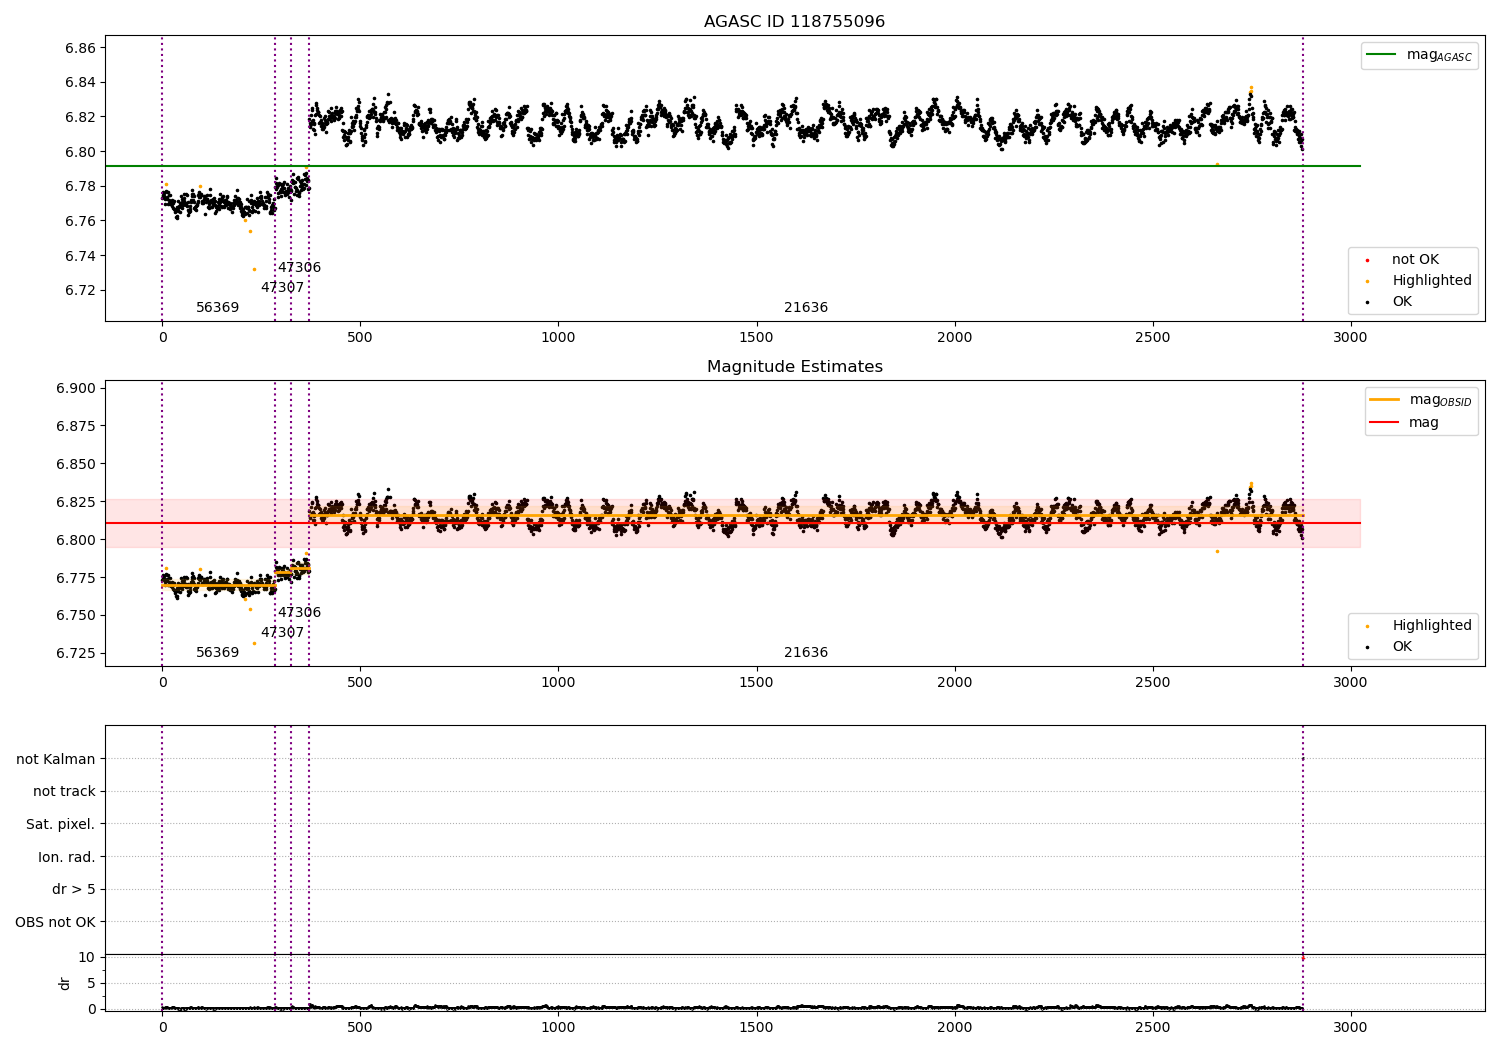Click the '21636' obsid annotation in the middle plot
The width and height of the screenshot is (1500, 1050).
tap(806, 652)
